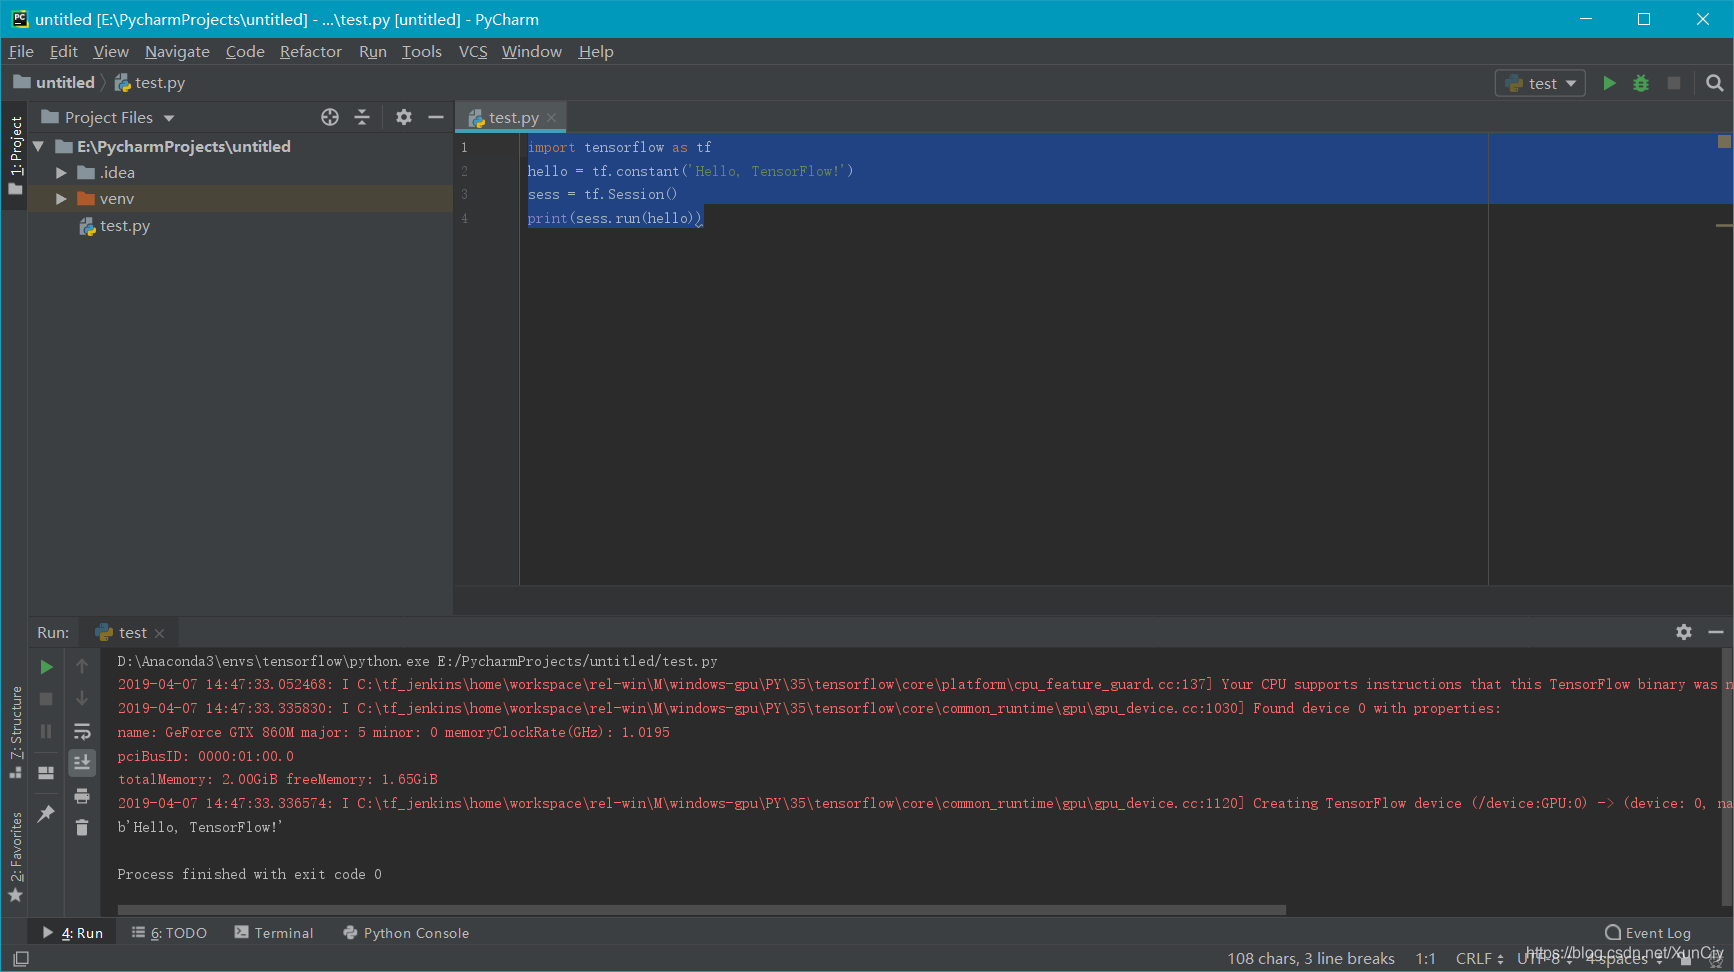Toggle soft-wrap in Run output
The image size is (1734, 972).
coord(82,731)
